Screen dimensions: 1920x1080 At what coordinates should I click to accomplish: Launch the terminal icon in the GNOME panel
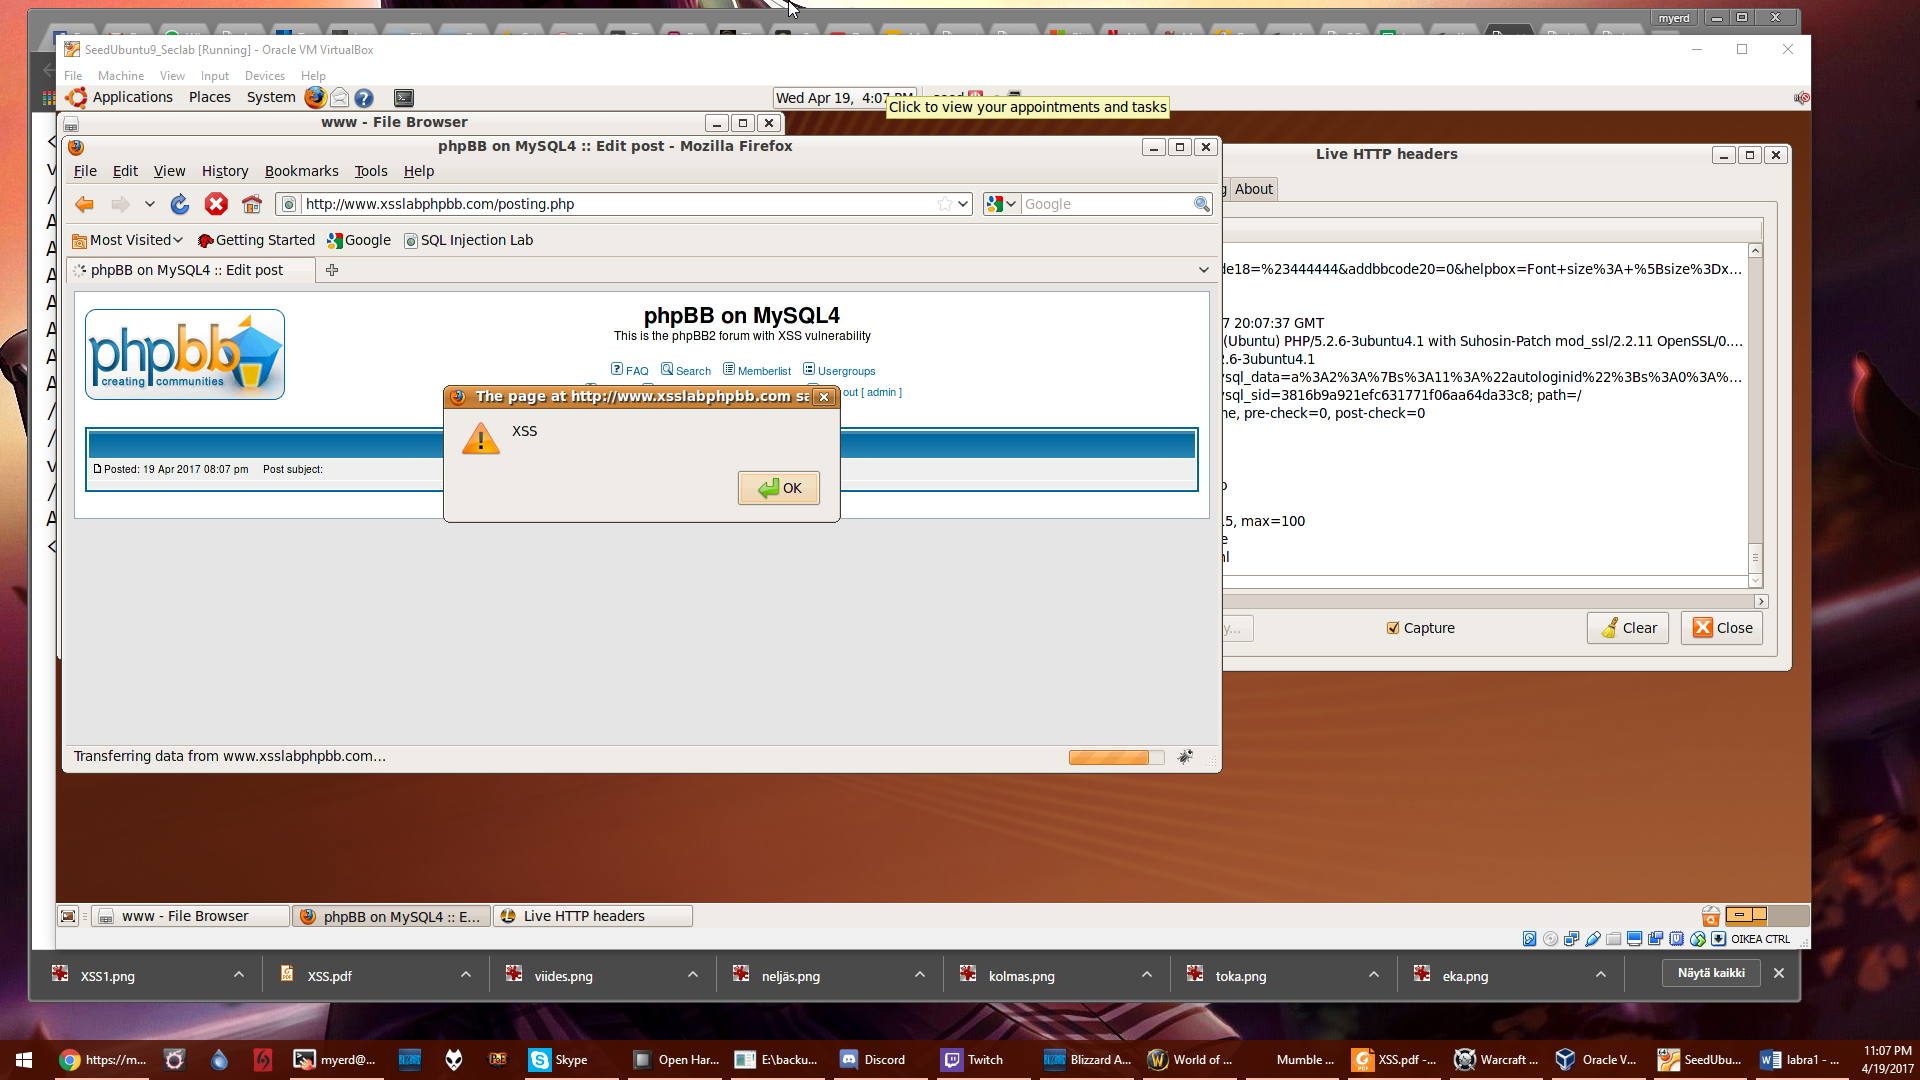404,98
